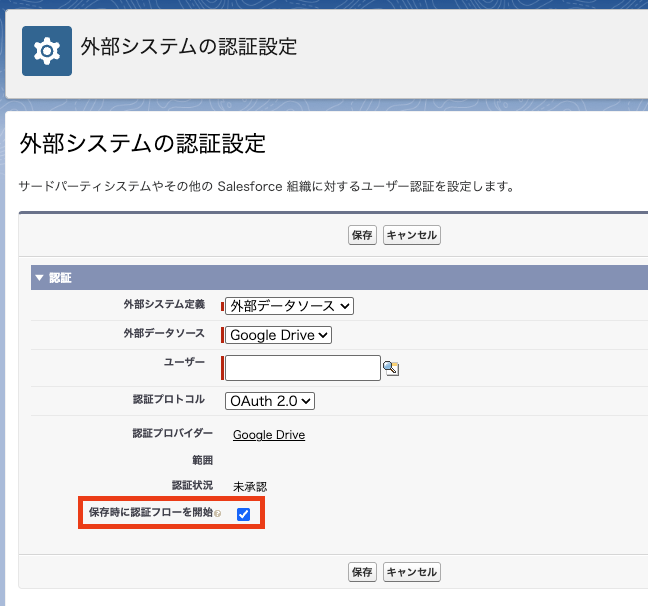Click the 保存時に認証フローを開始 label text
The height and width of the screenshot is (606, 648).
click(x=150, y=513)
